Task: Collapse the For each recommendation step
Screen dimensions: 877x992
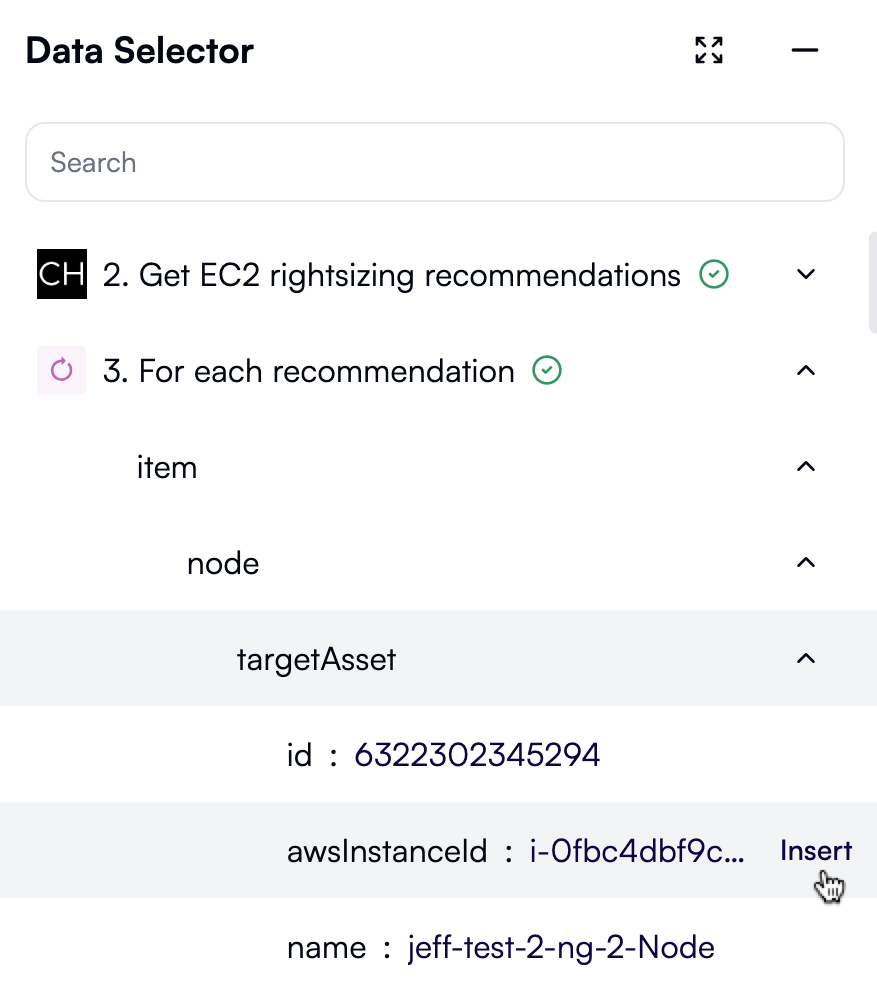Action: tap(806, 371)
